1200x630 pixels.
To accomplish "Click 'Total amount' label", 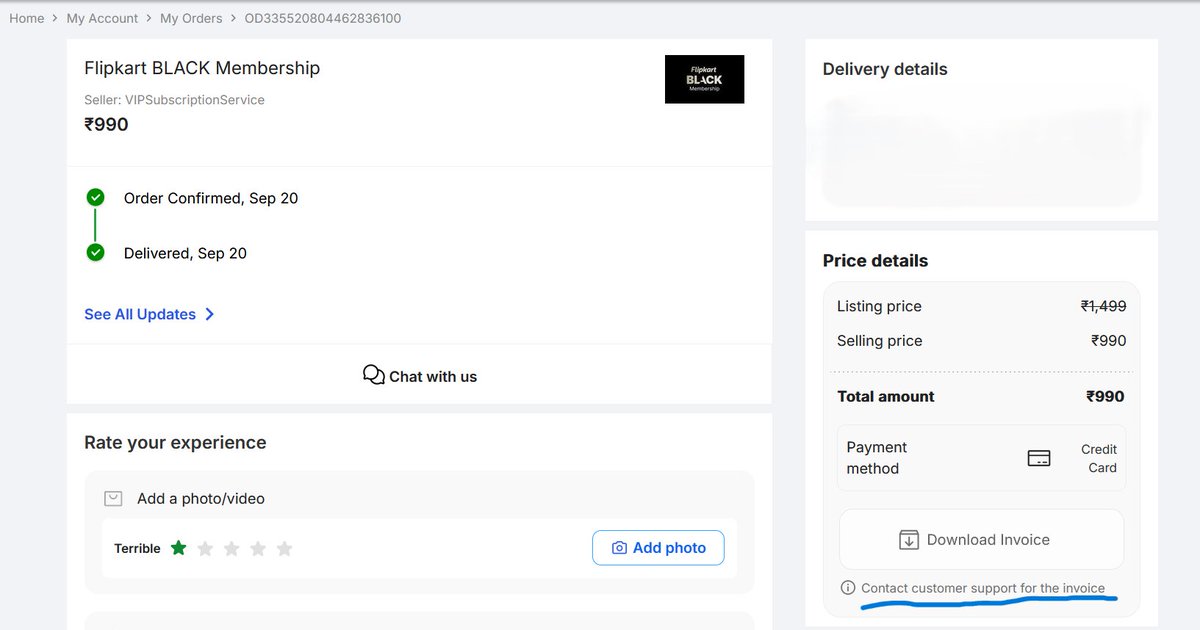I will coord(885,396).
